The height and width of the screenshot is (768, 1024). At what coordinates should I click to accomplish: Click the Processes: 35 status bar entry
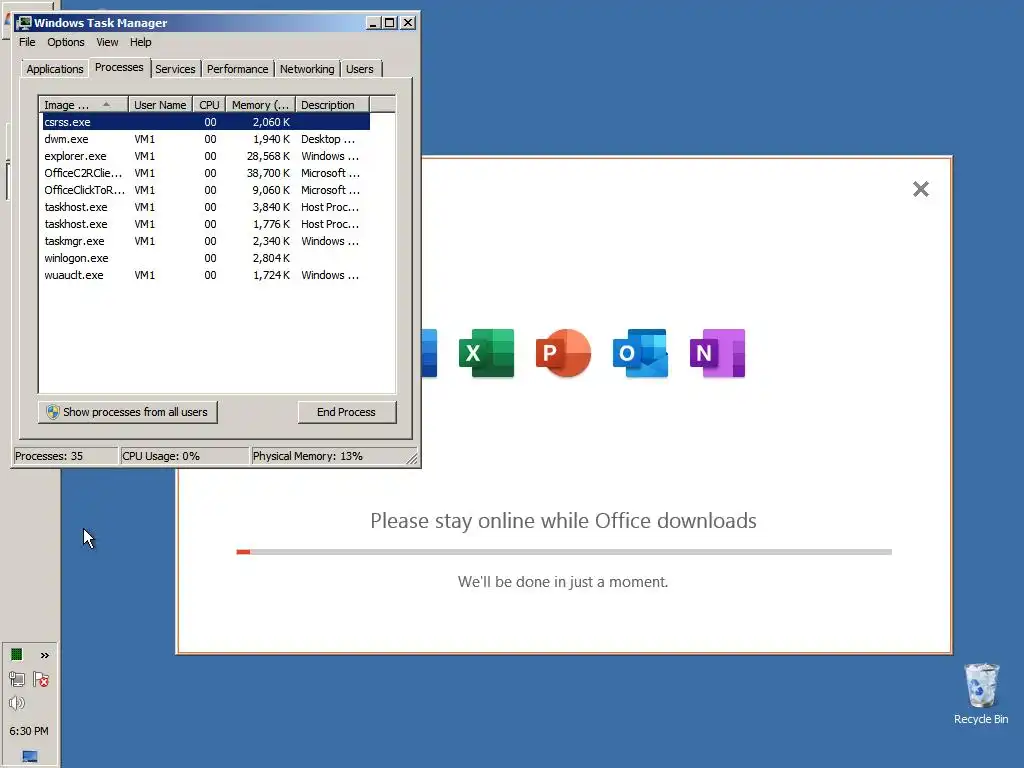click(x=66, y=456)
